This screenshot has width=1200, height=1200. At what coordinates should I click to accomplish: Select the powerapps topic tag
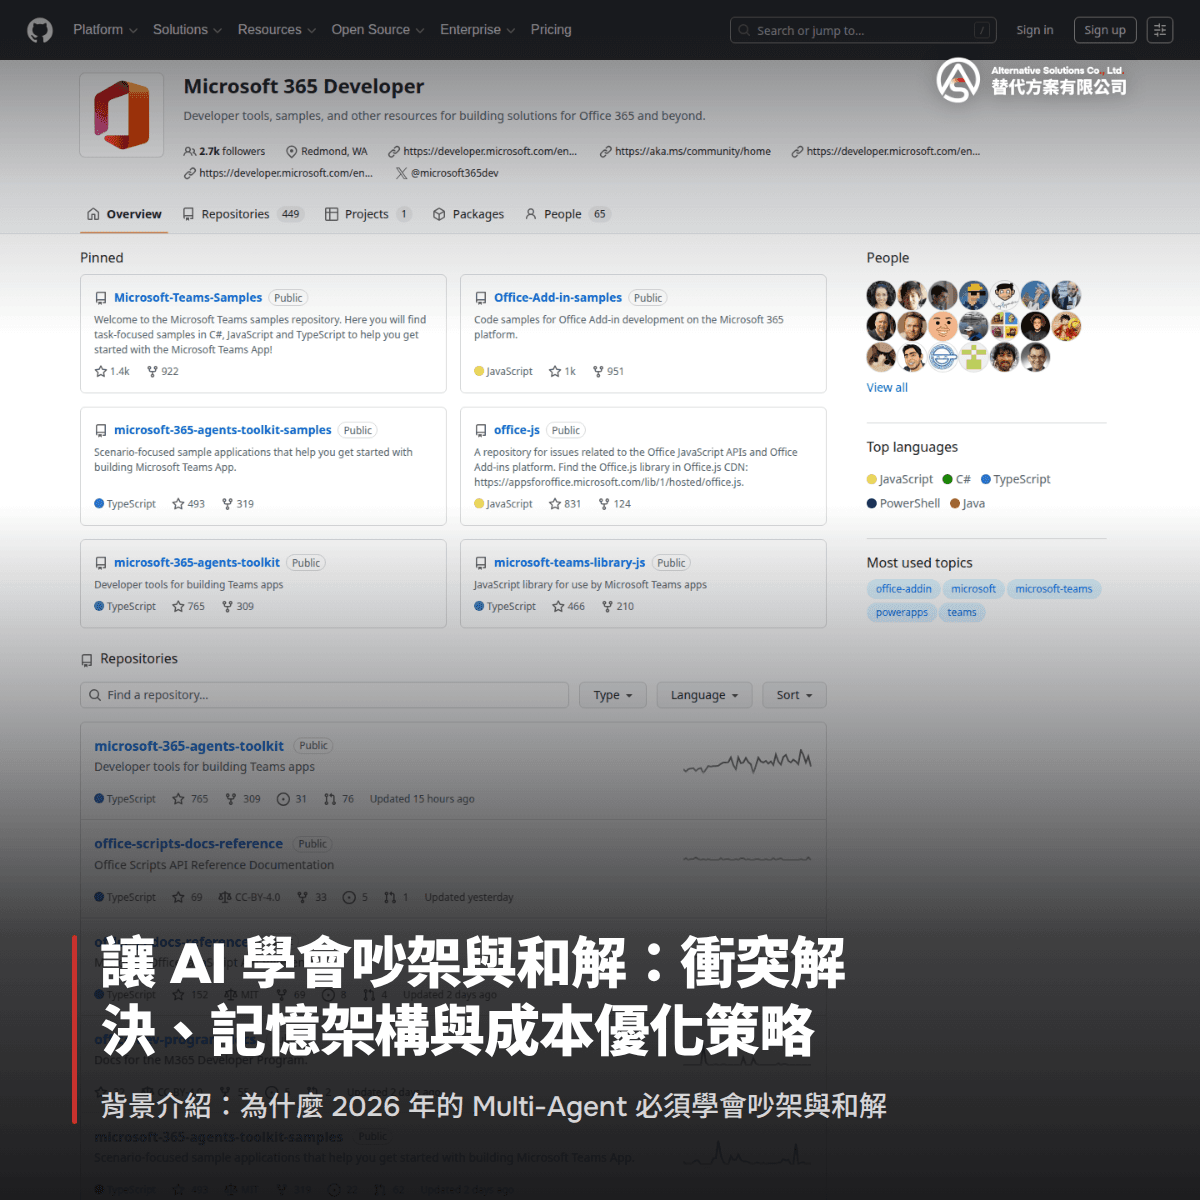(902, 613)
